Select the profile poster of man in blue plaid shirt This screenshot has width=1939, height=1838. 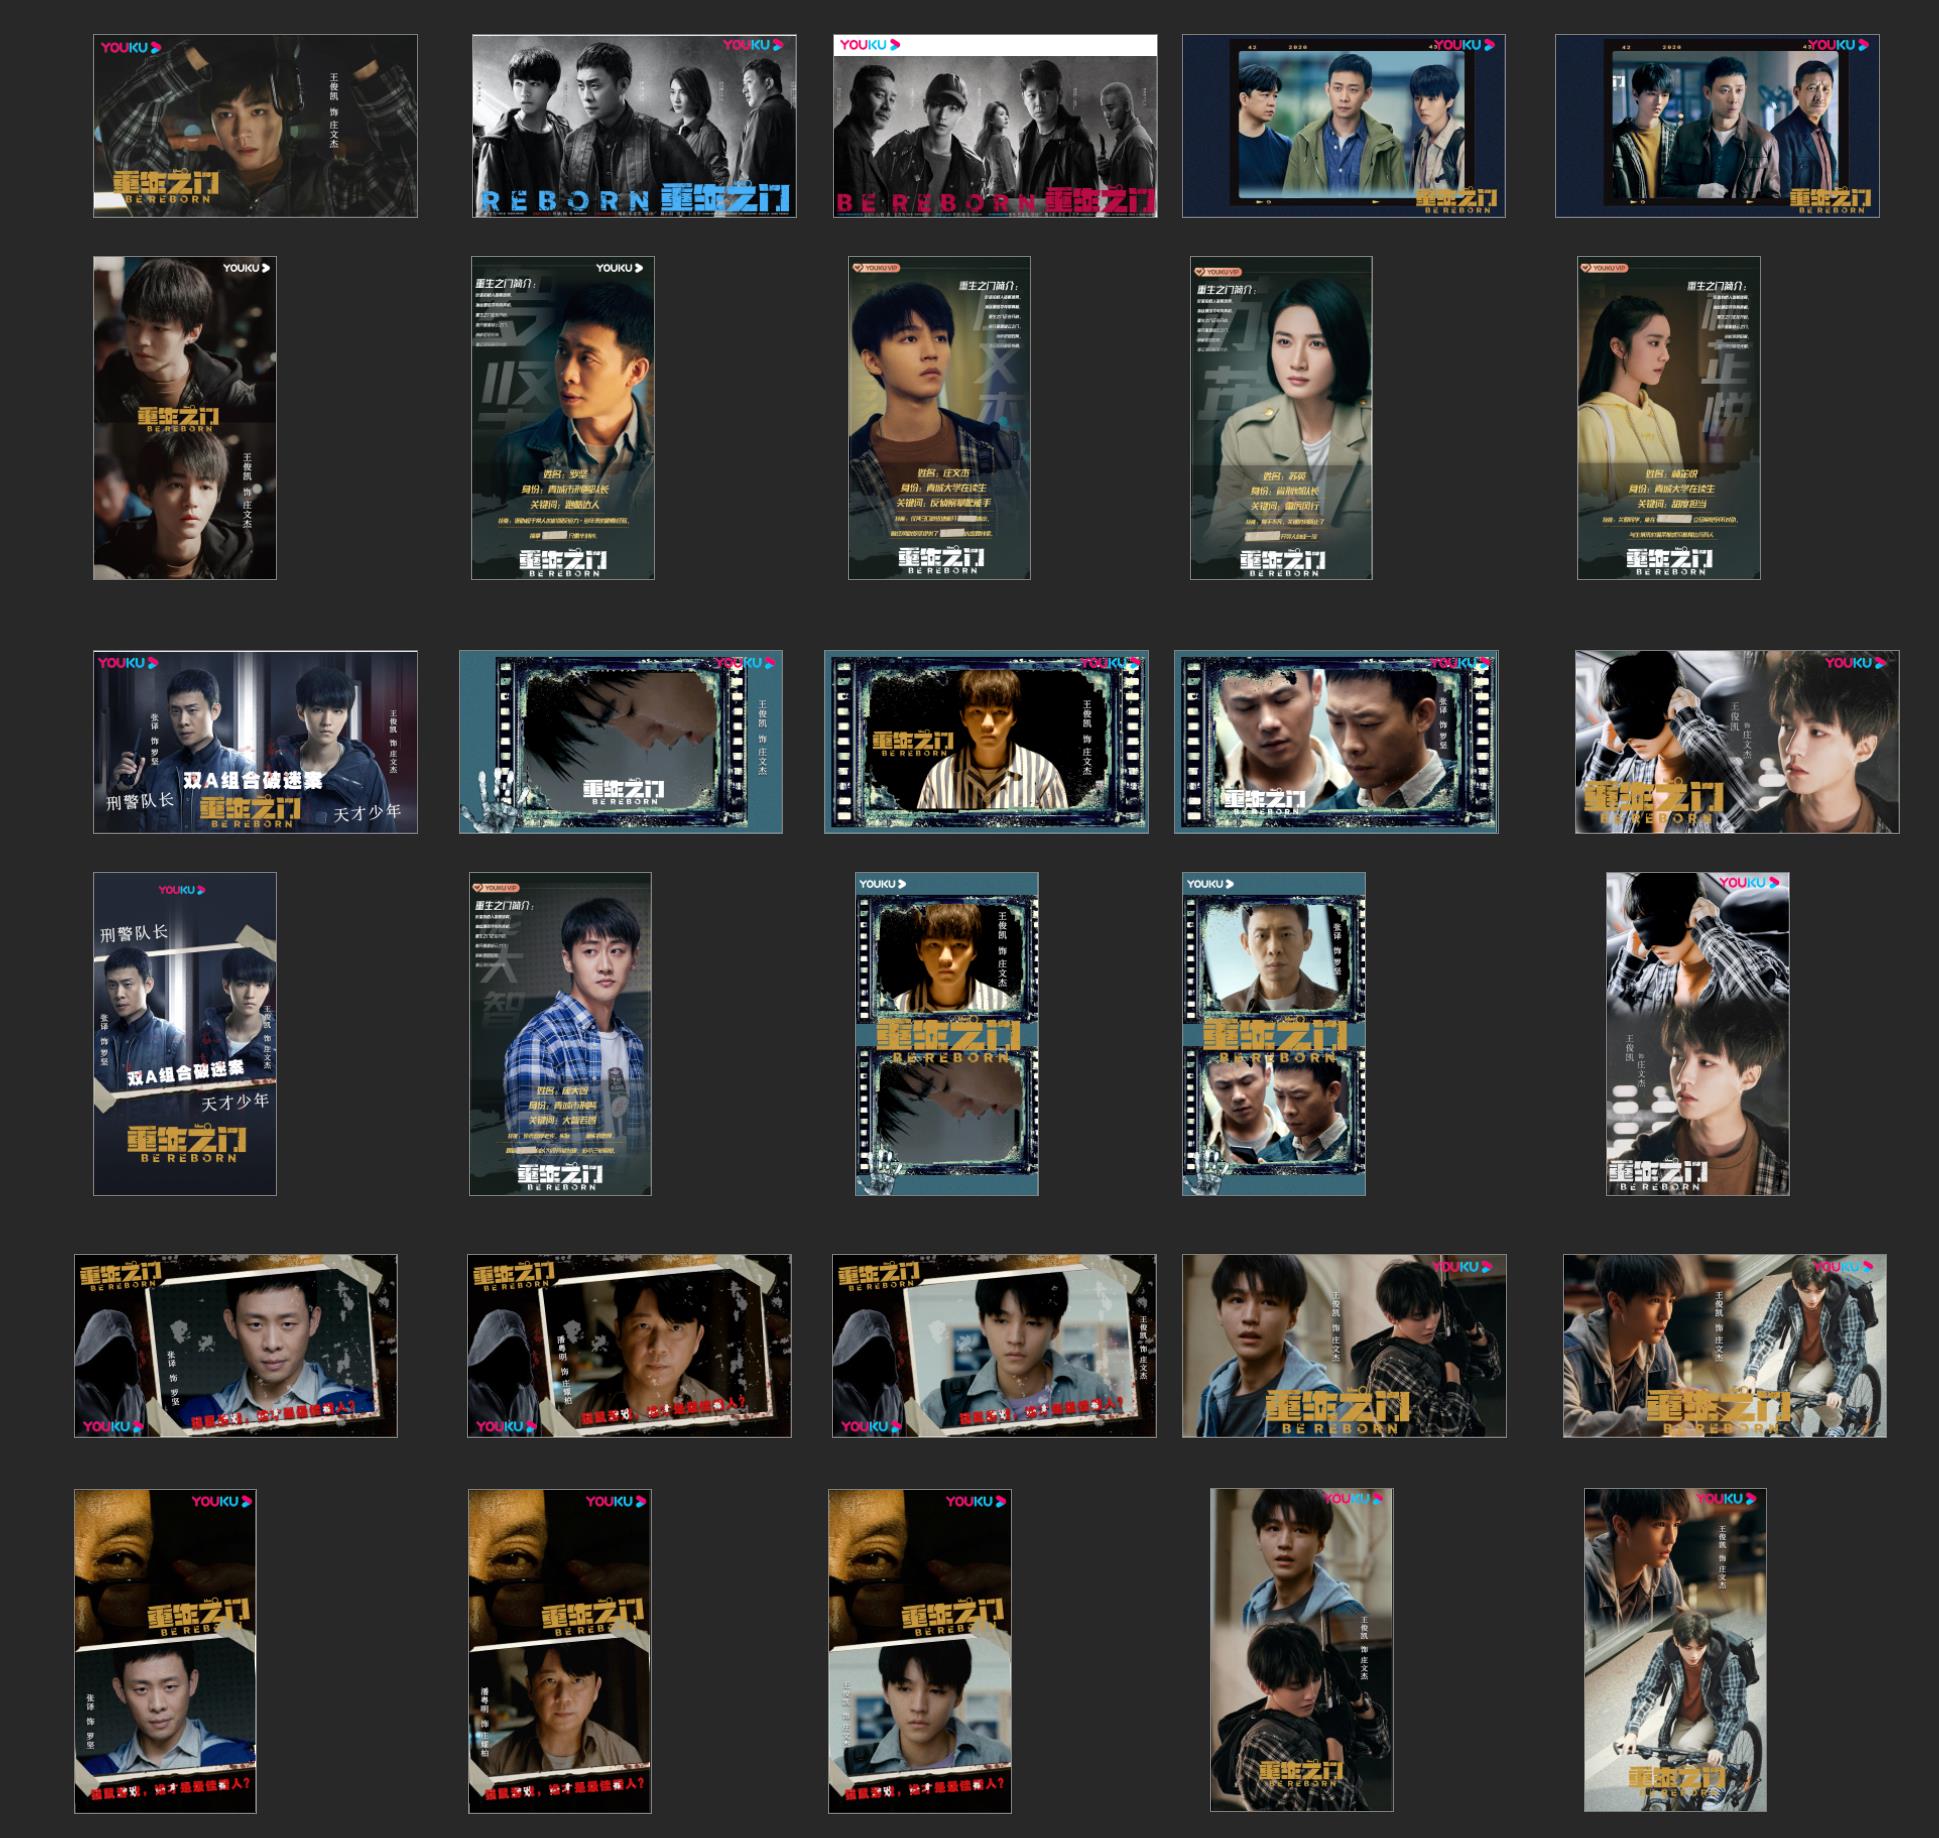[x=560, y=1034]
